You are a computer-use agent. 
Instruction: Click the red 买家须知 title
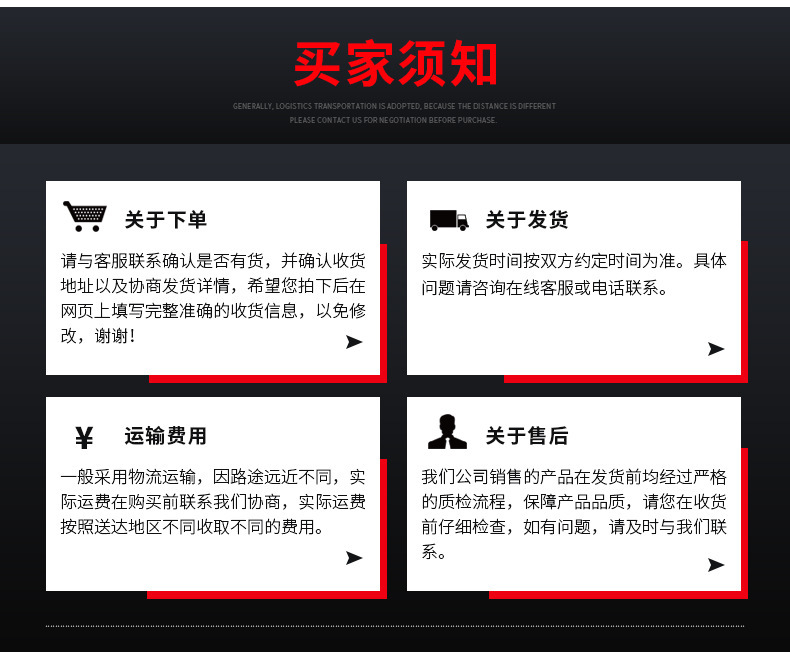[396, 63]
